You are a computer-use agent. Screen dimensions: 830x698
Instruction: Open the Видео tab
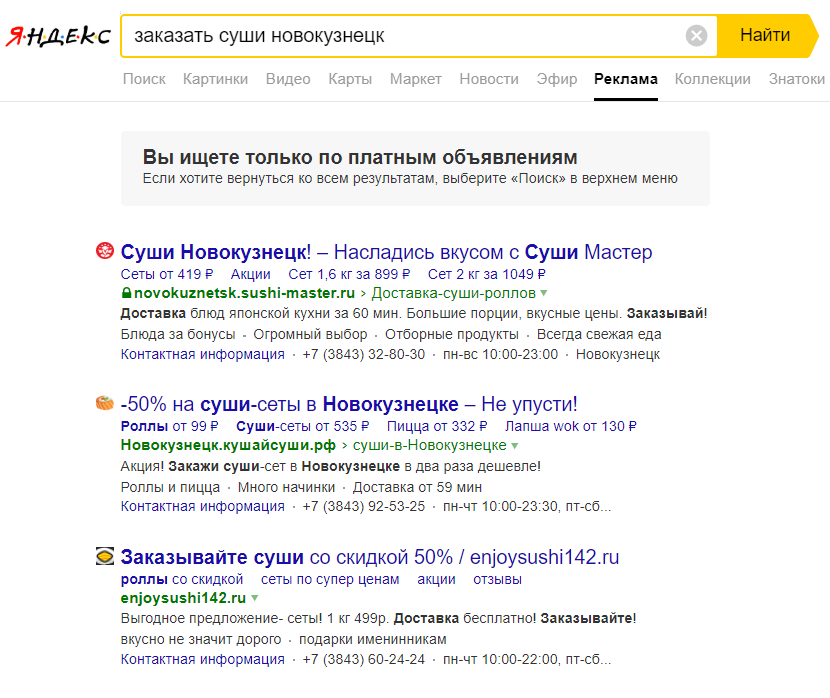tap(288, 79)
